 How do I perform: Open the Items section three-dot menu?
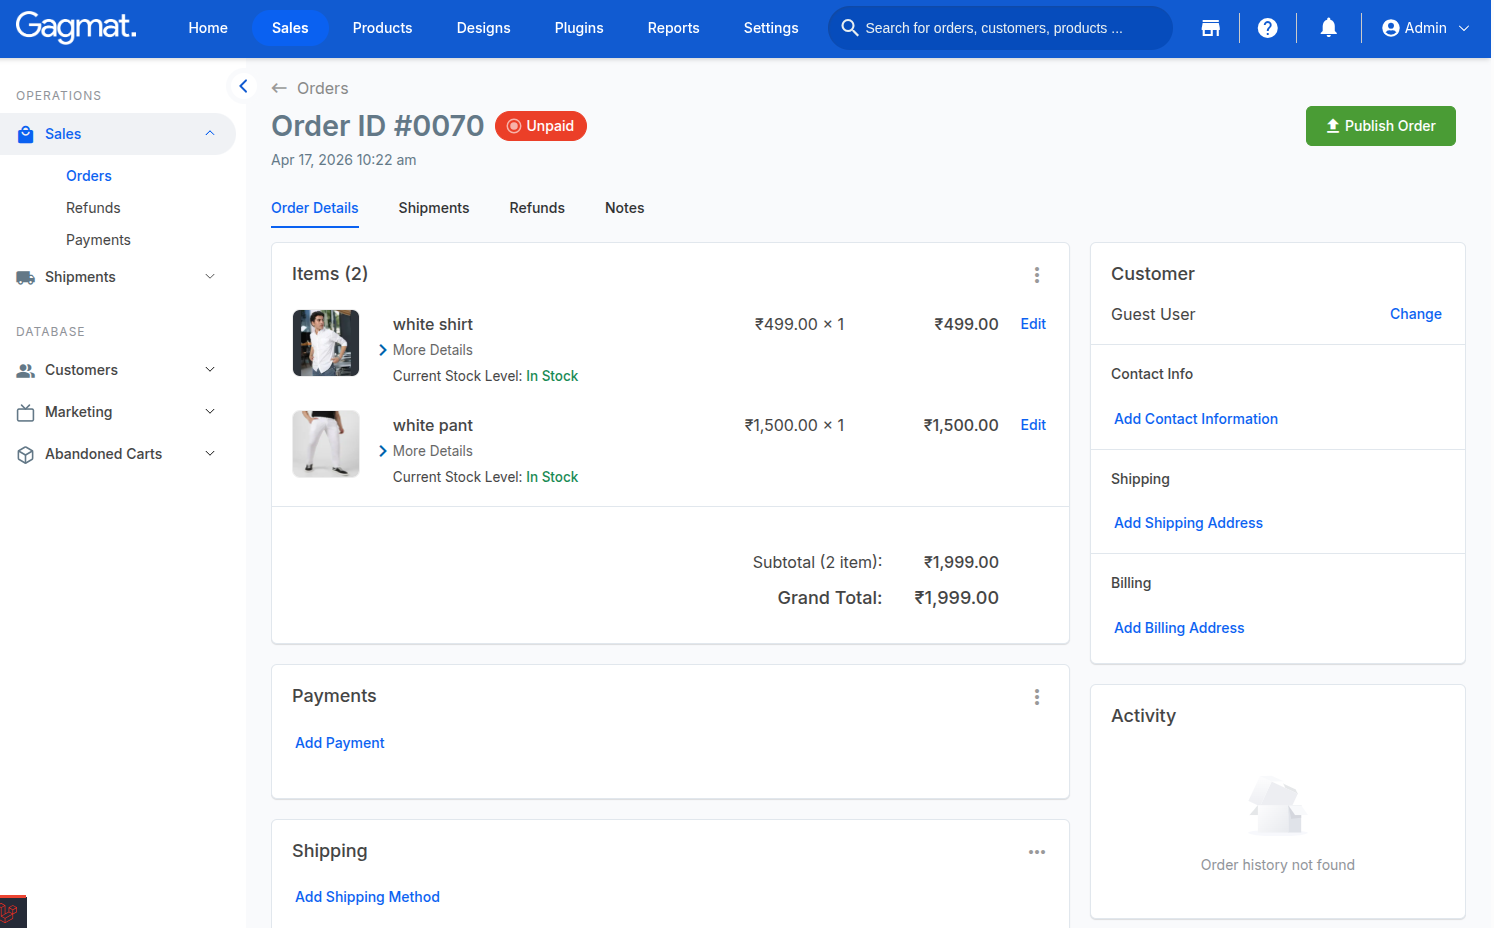[1037, 275]
